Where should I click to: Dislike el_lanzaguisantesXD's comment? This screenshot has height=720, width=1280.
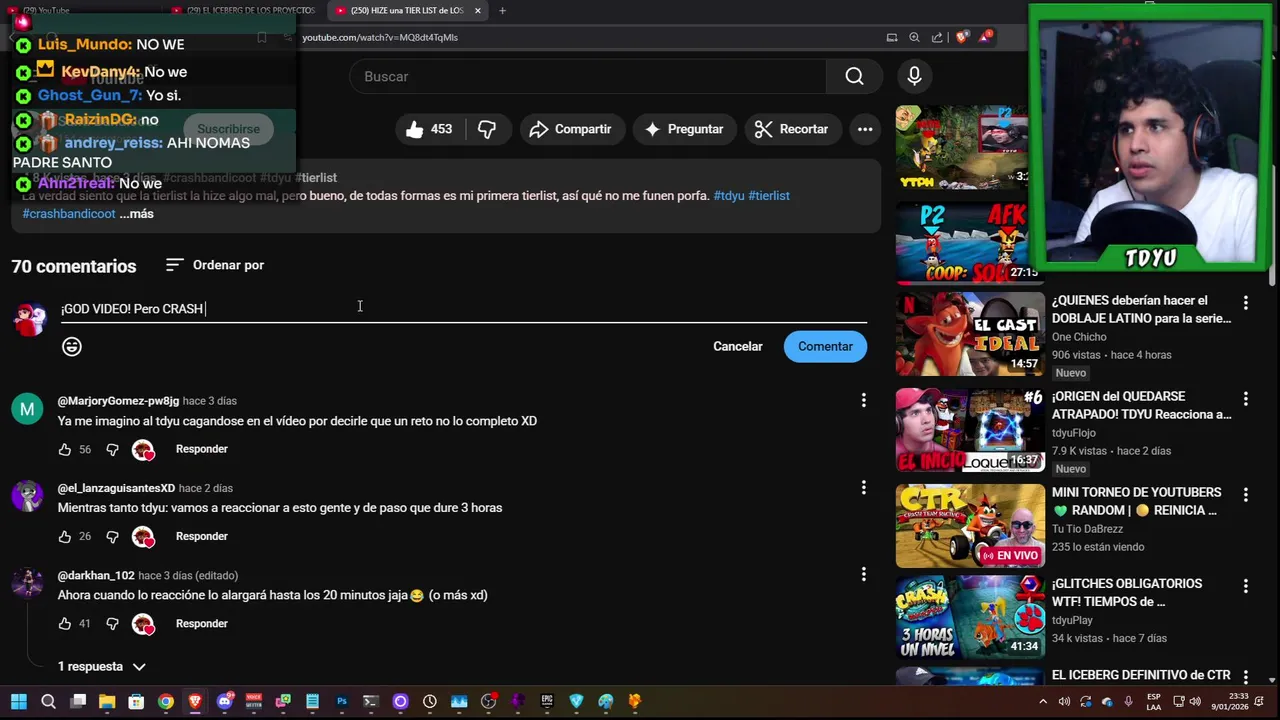(112, 537)
